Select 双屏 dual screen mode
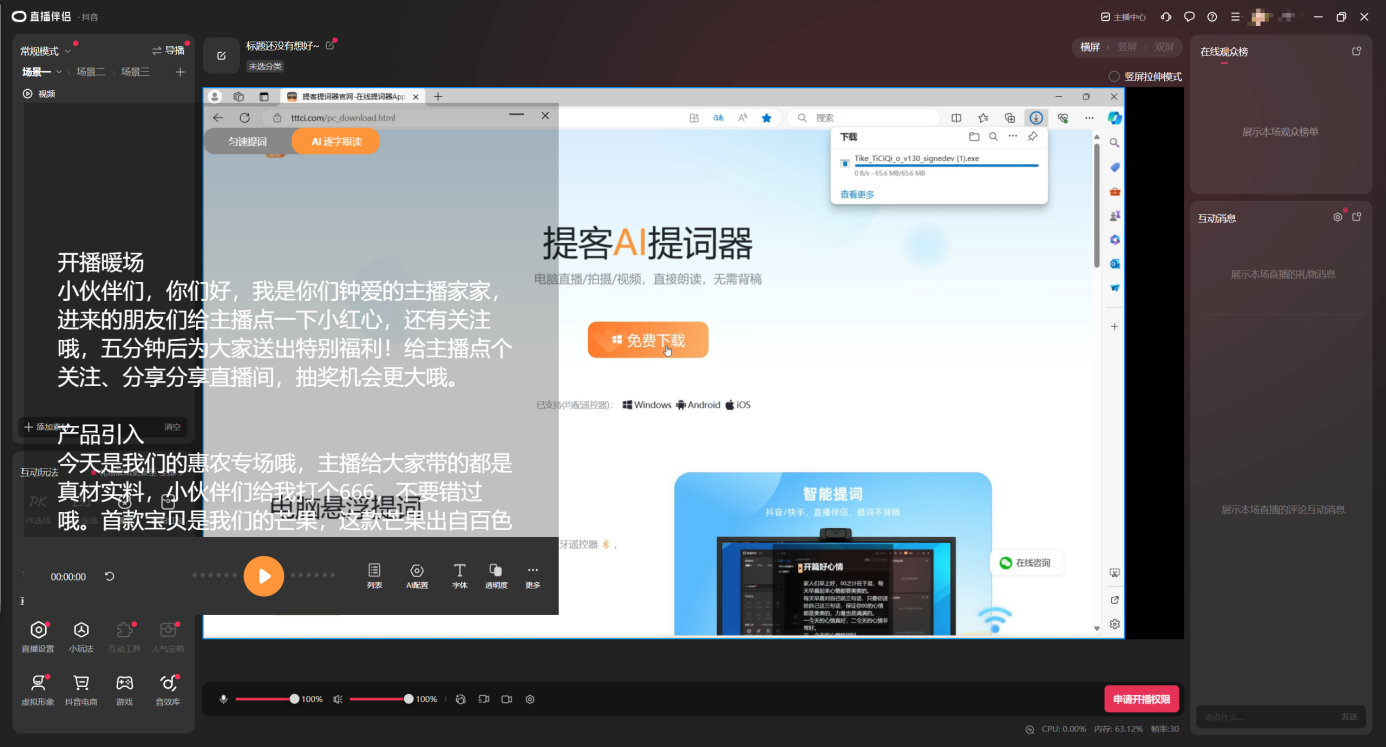 tap(1164, 47)
